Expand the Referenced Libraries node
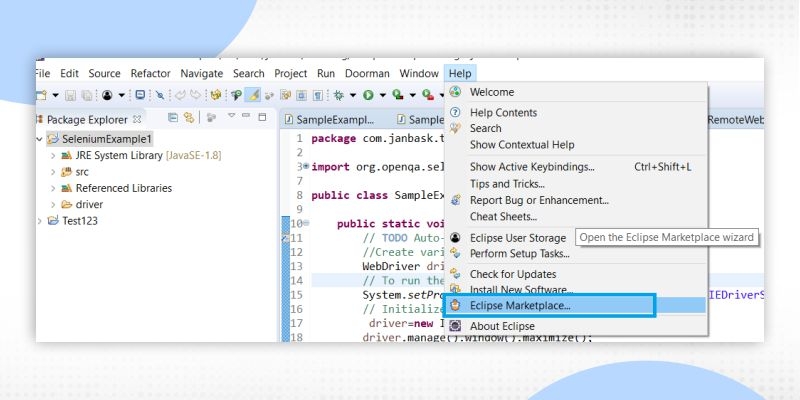The image size is (800, 400). 53,187
